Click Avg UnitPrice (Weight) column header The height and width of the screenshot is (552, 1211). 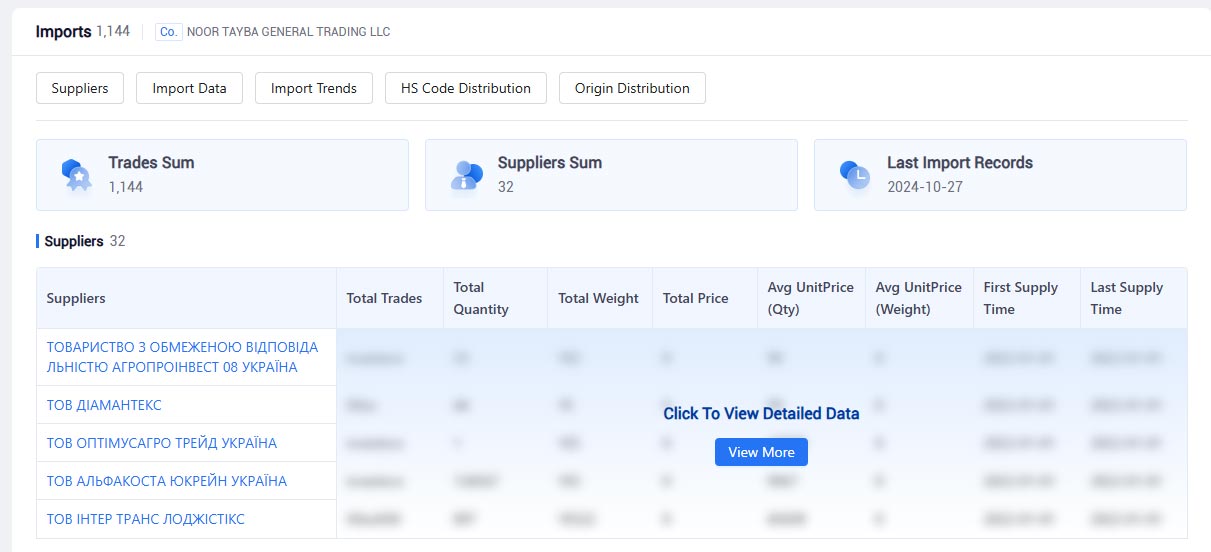[x=919, y=298]
